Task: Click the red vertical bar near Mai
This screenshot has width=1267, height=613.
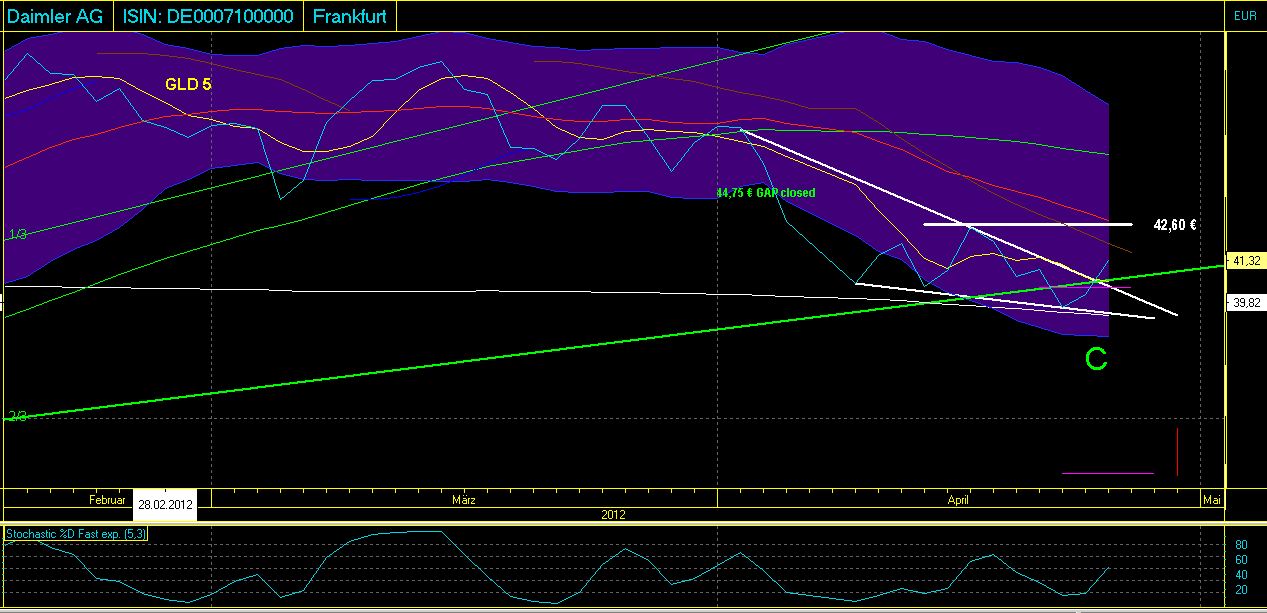Action: [x=1178, y=452]
